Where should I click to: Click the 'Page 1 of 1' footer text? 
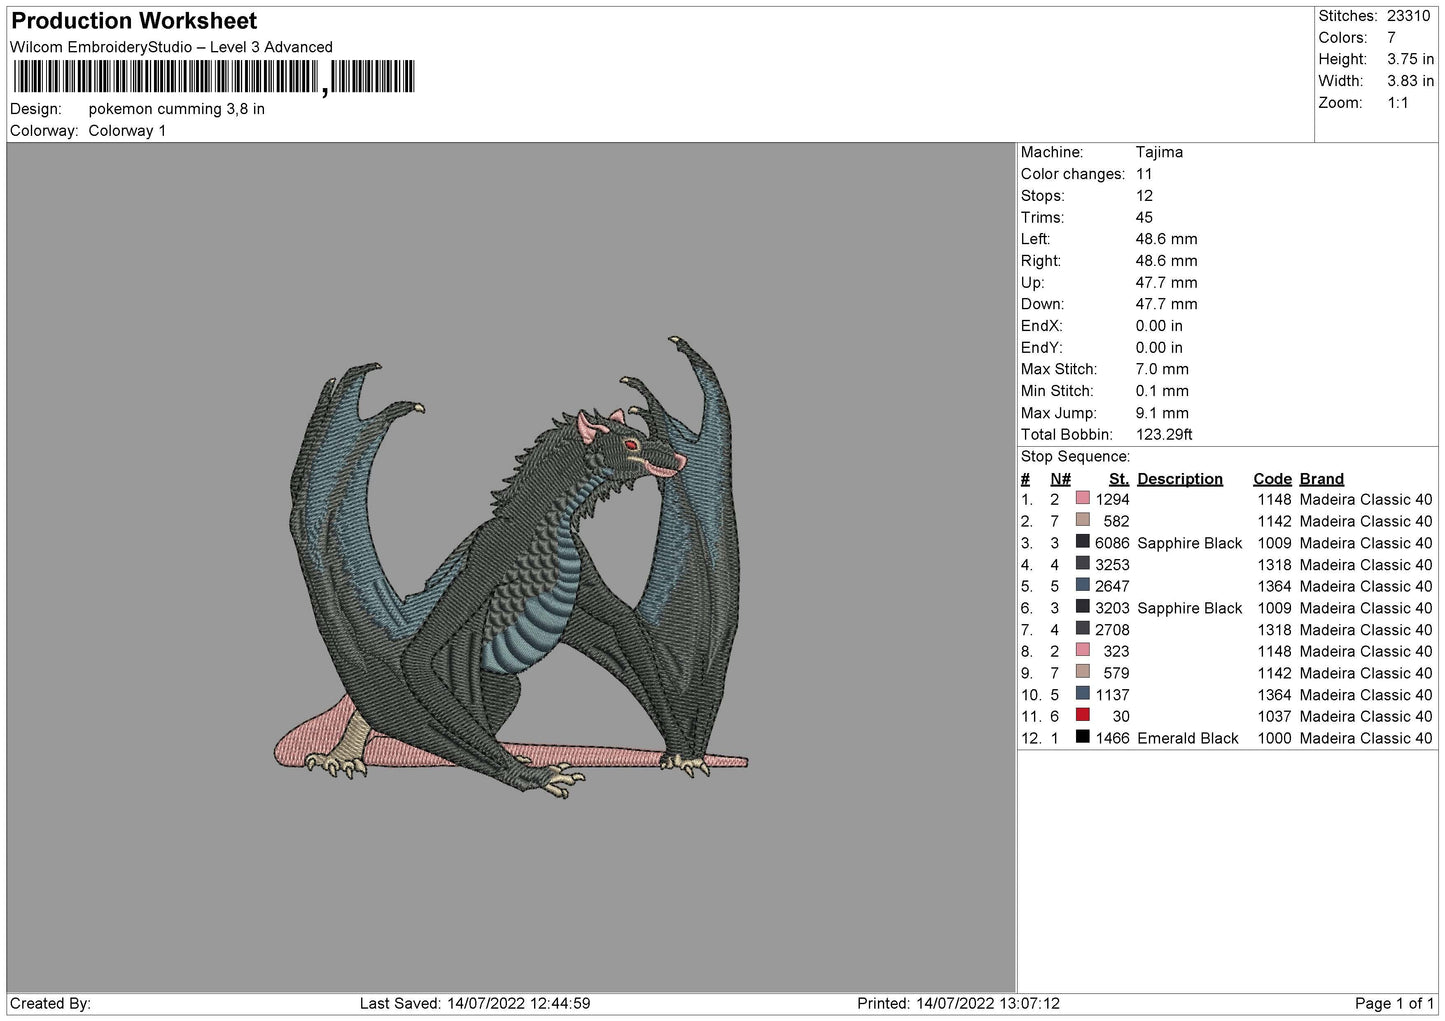tap(1395, 1003)
